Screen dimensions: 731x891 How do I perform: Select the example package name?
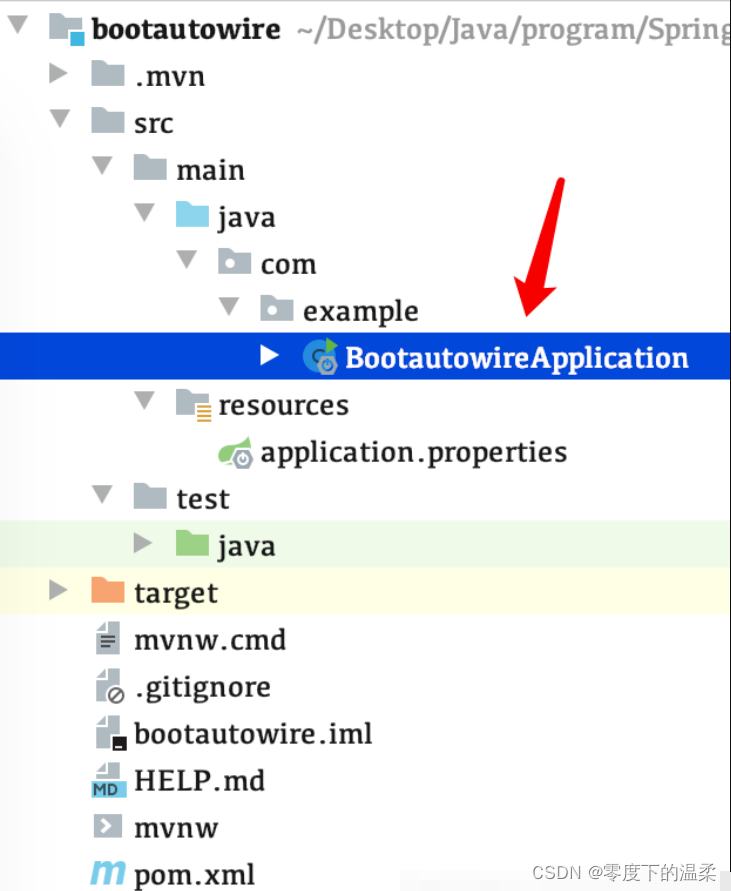[360, 312]
